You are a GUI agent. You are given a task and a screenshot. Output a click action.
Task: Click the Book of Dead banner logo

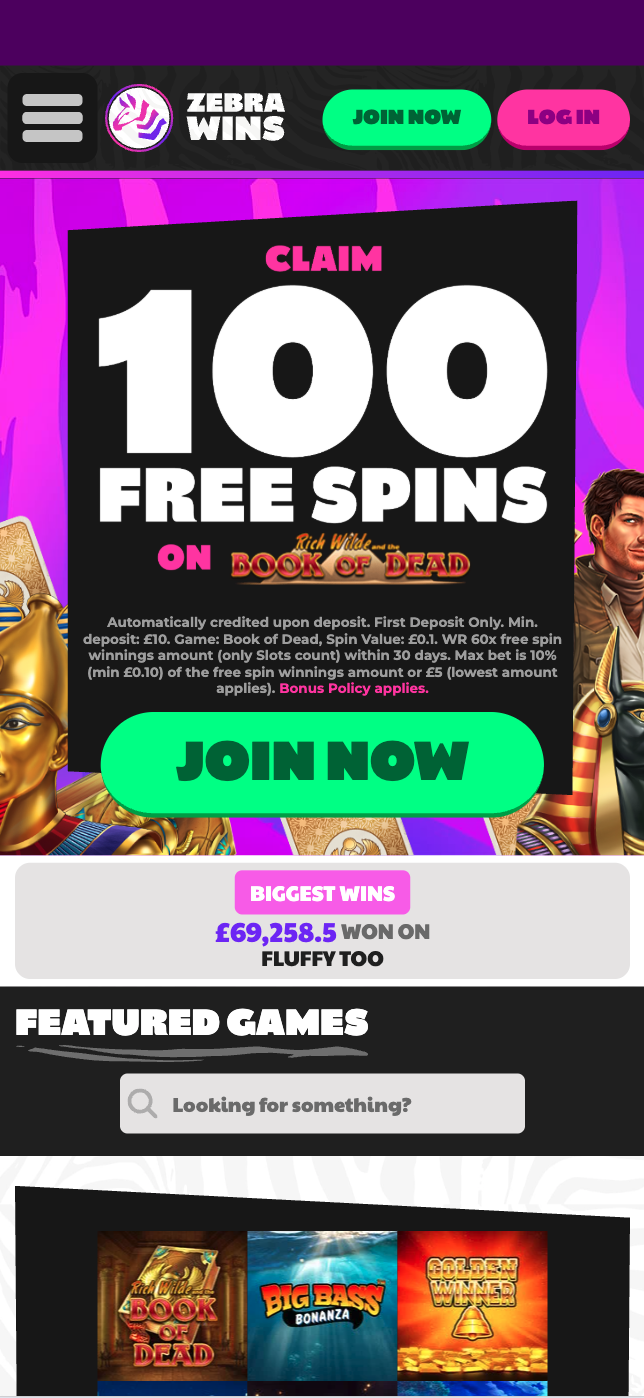coord(349,558)
